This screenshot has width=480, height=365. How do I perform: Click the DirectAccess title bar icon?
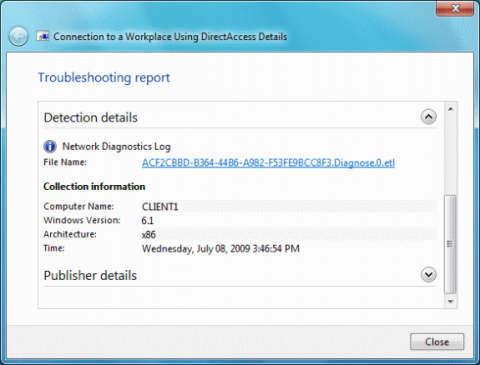pos(43,36)
